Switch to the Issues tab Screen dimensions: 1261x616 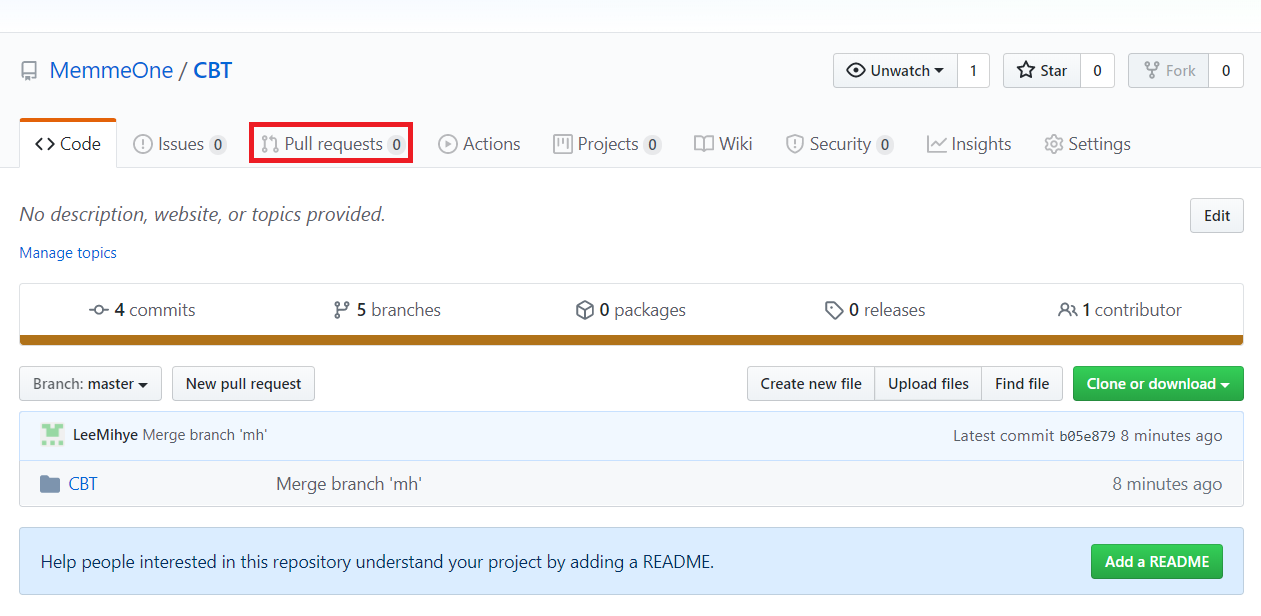pos(180,144)
